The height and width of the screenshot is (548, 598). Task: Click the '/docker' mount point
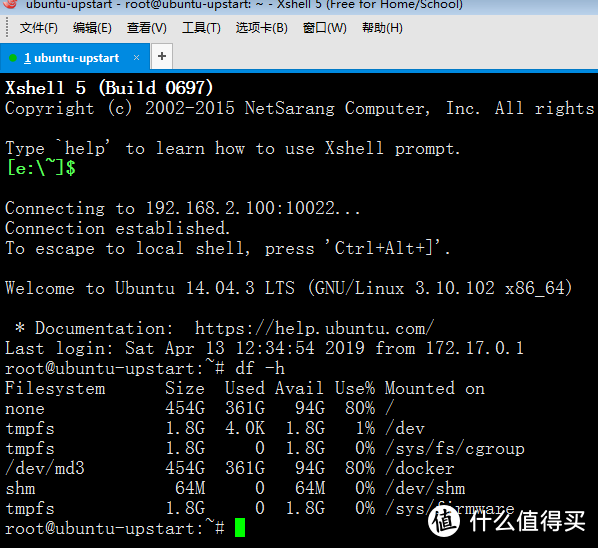[x=420, y=468]
